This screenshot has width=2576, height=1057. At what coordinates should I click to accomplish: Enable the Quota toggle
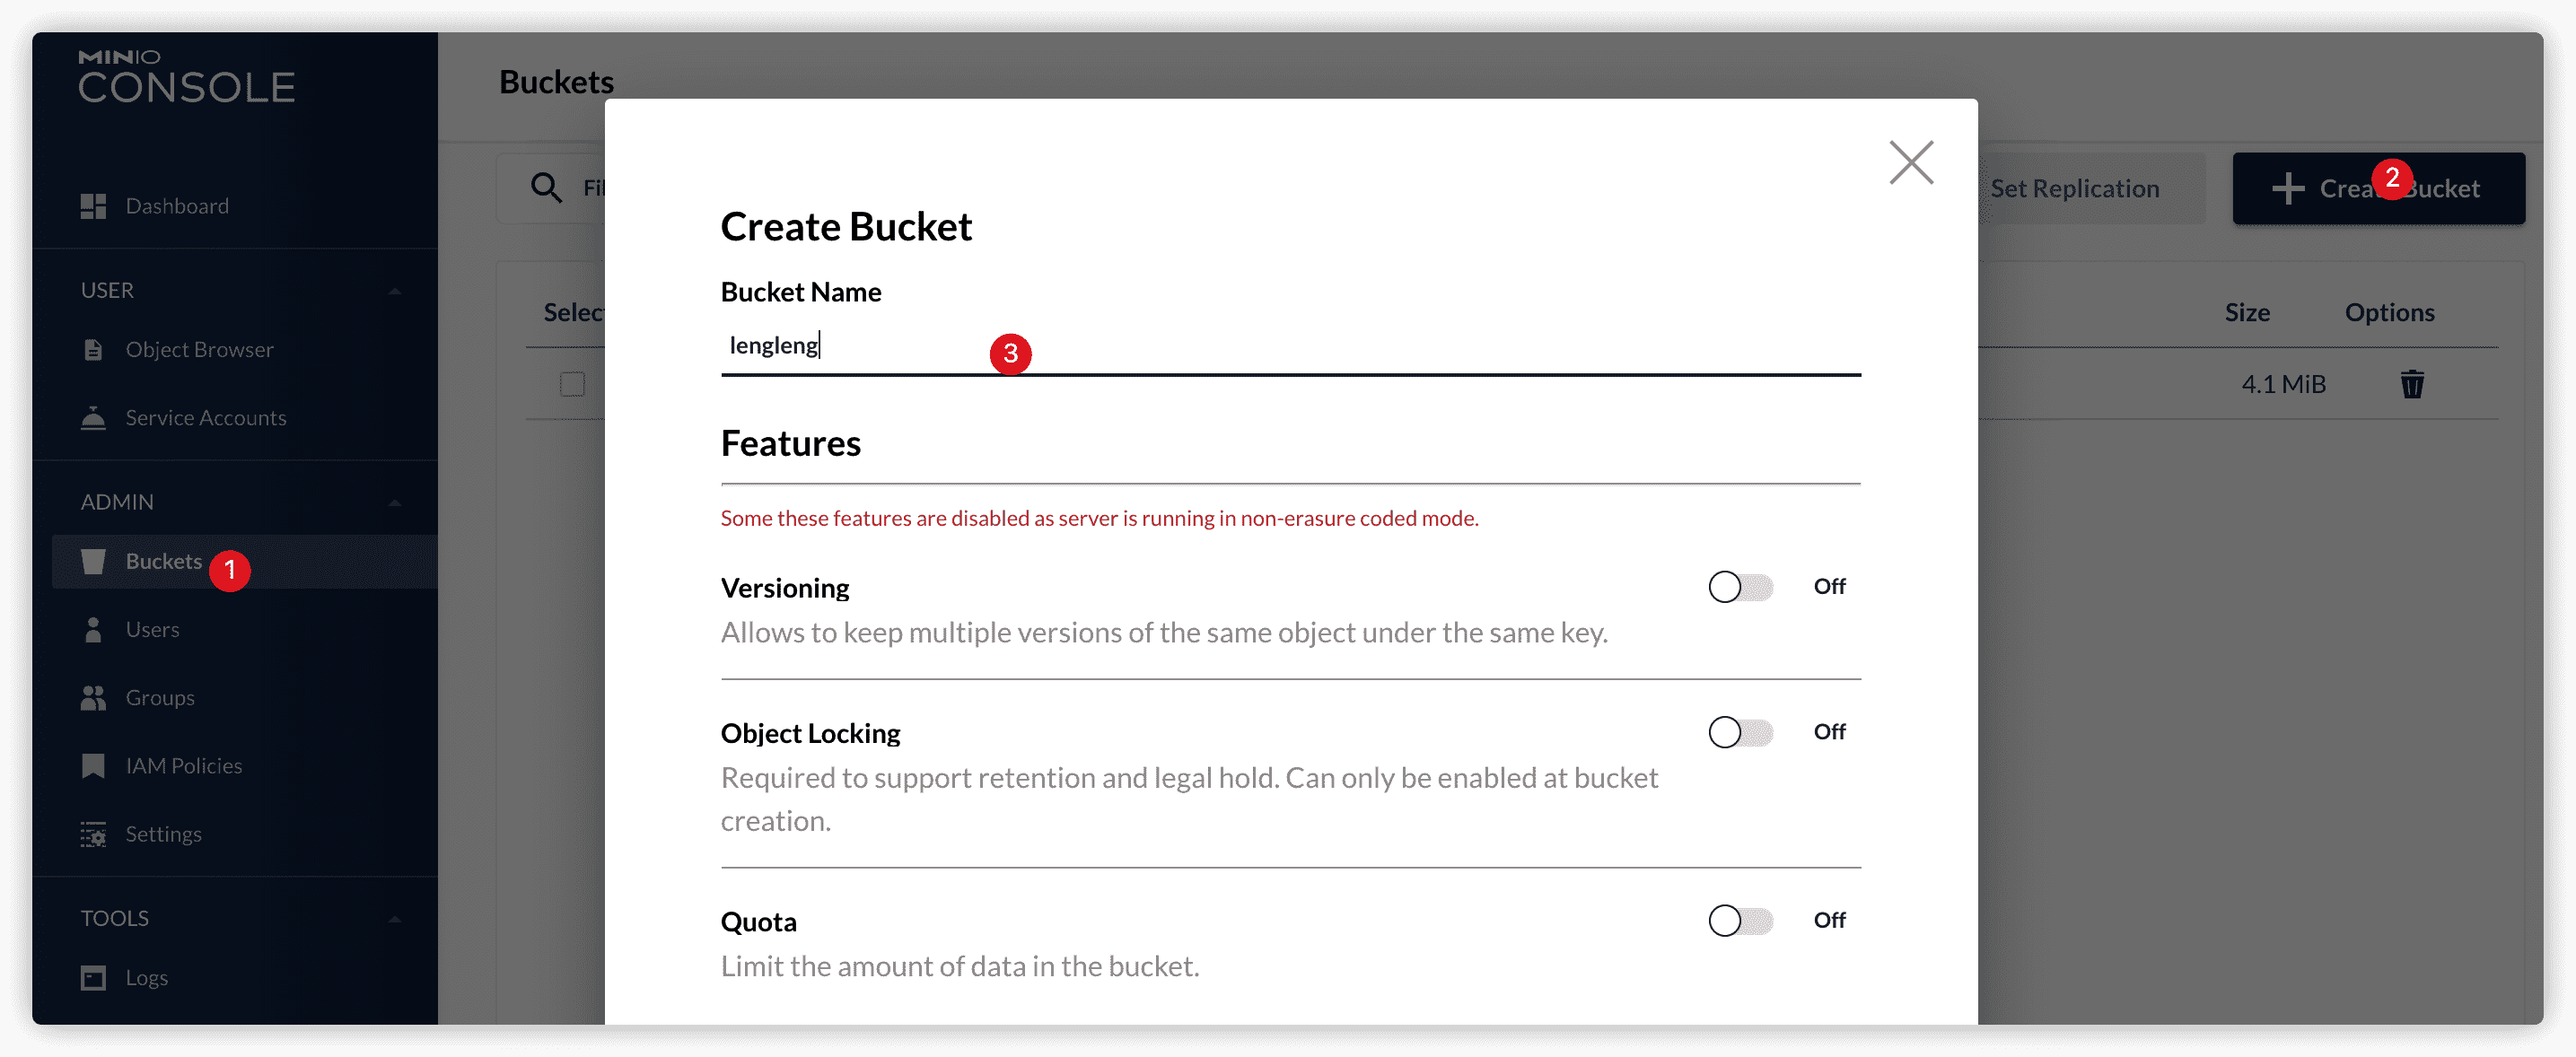[1740, 920]
